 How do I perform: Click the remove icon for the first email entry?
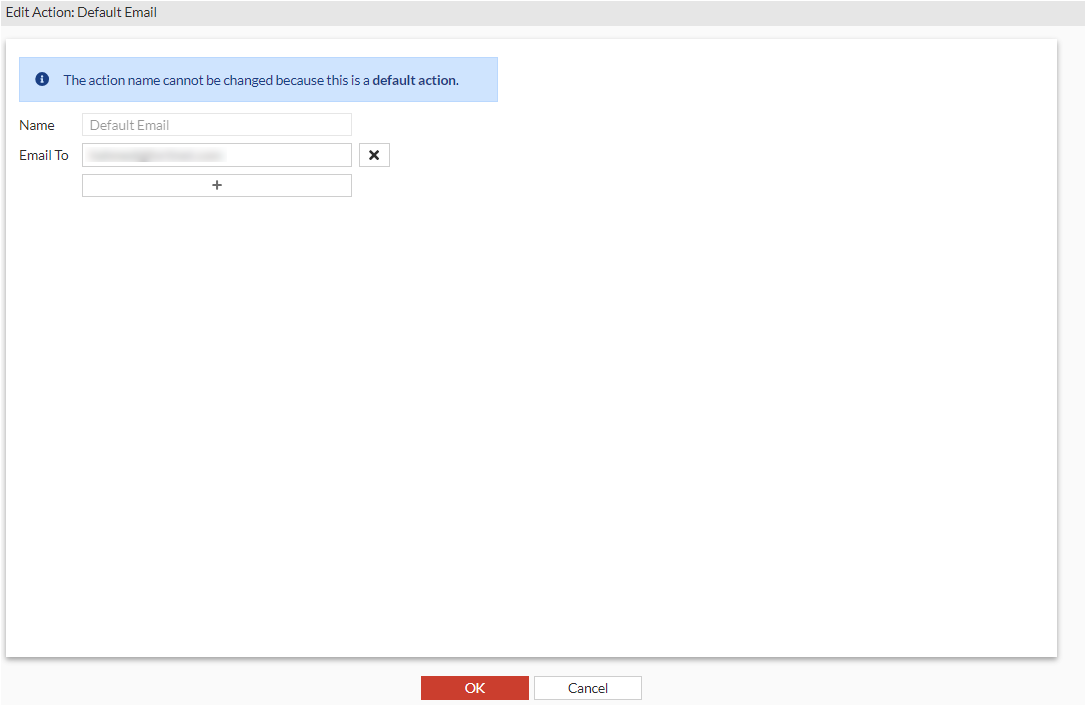click(x=374, y=154)
